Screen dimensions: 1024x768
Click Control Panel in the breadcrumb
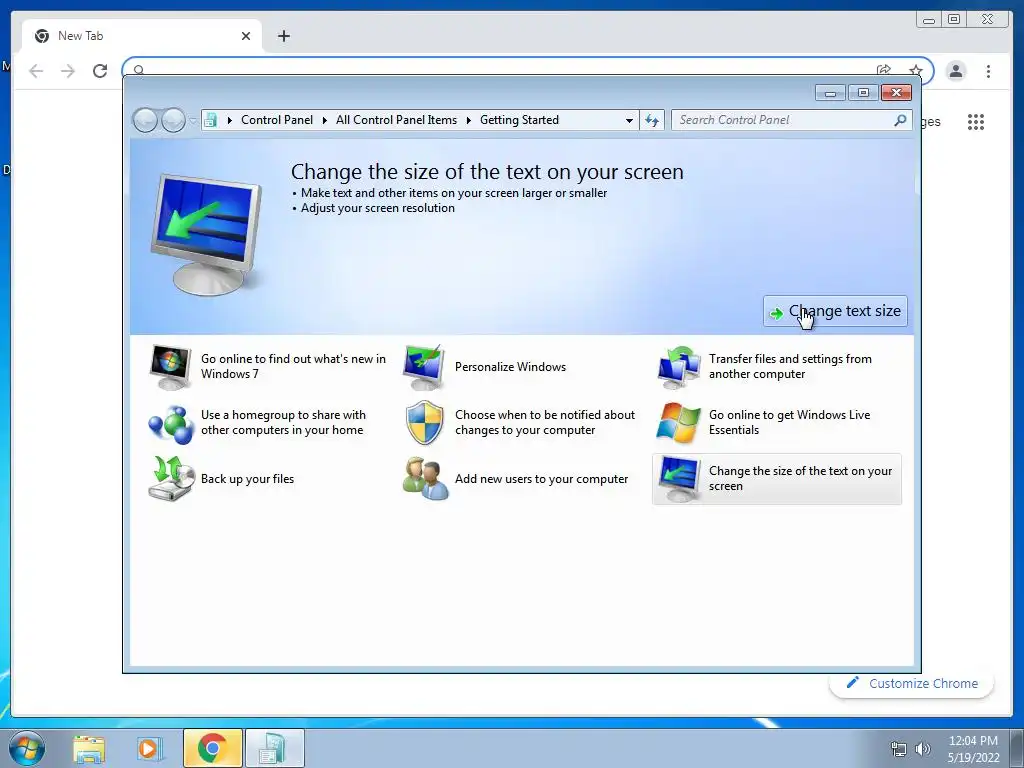point(277,120)
